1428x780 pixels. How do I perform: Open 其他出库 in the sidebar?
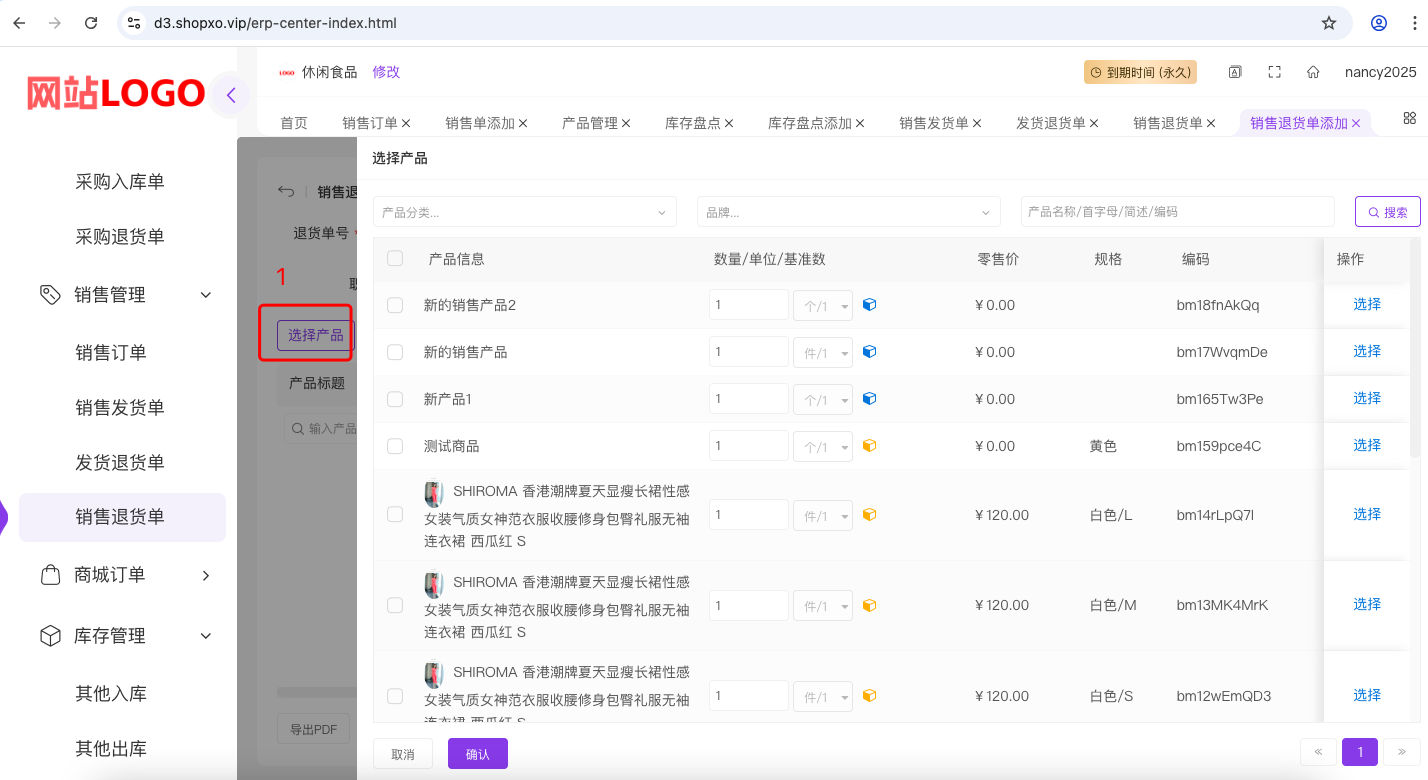(x=111, y=749)
